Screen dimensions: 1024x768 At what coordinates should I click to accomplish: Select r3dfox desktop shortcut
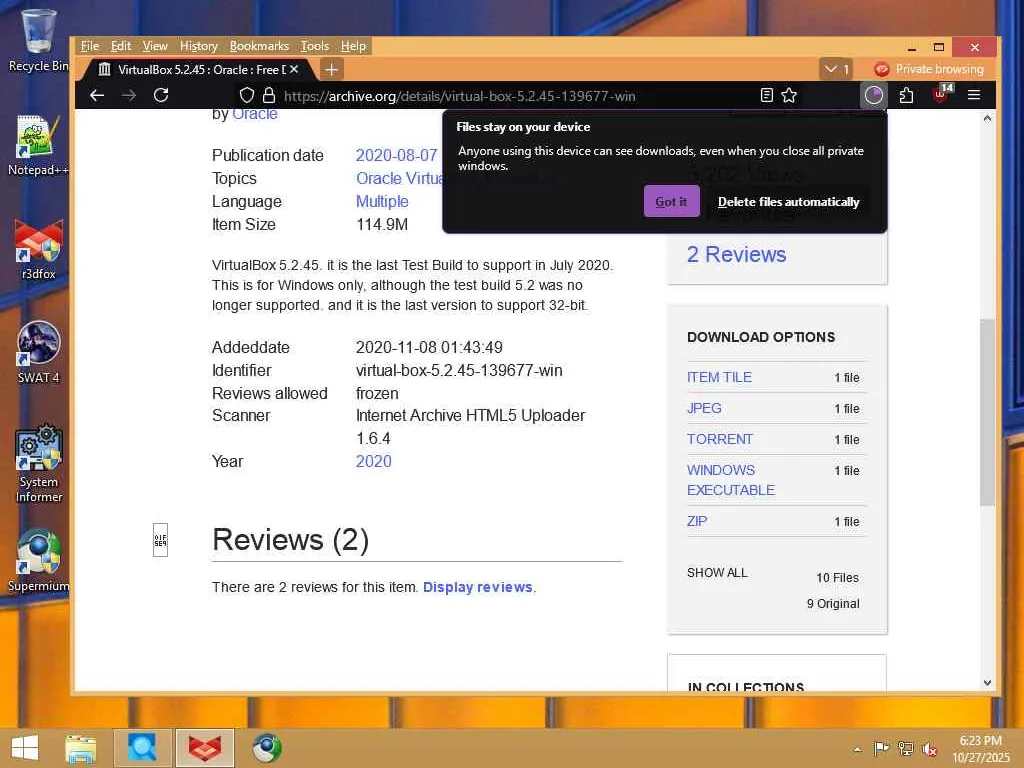(38, 249)
